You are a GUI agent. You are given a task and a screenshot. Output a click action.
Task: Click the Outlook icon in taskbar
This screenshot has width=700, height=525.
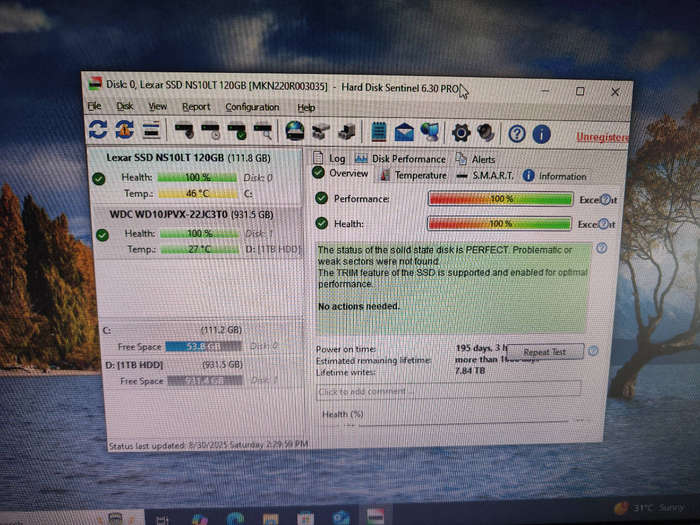coord(341,518)
